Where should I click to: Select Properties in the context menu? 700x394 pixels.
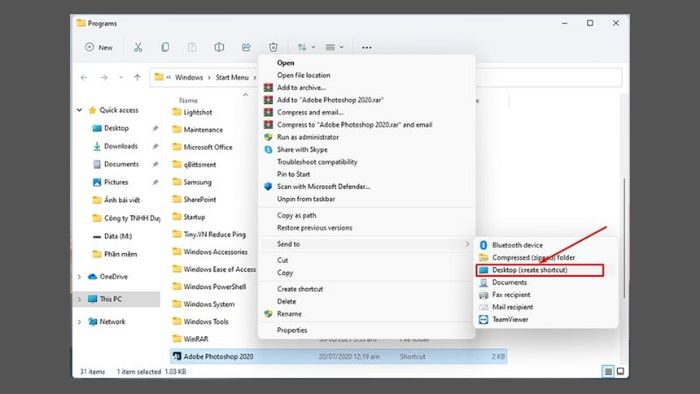292,330
